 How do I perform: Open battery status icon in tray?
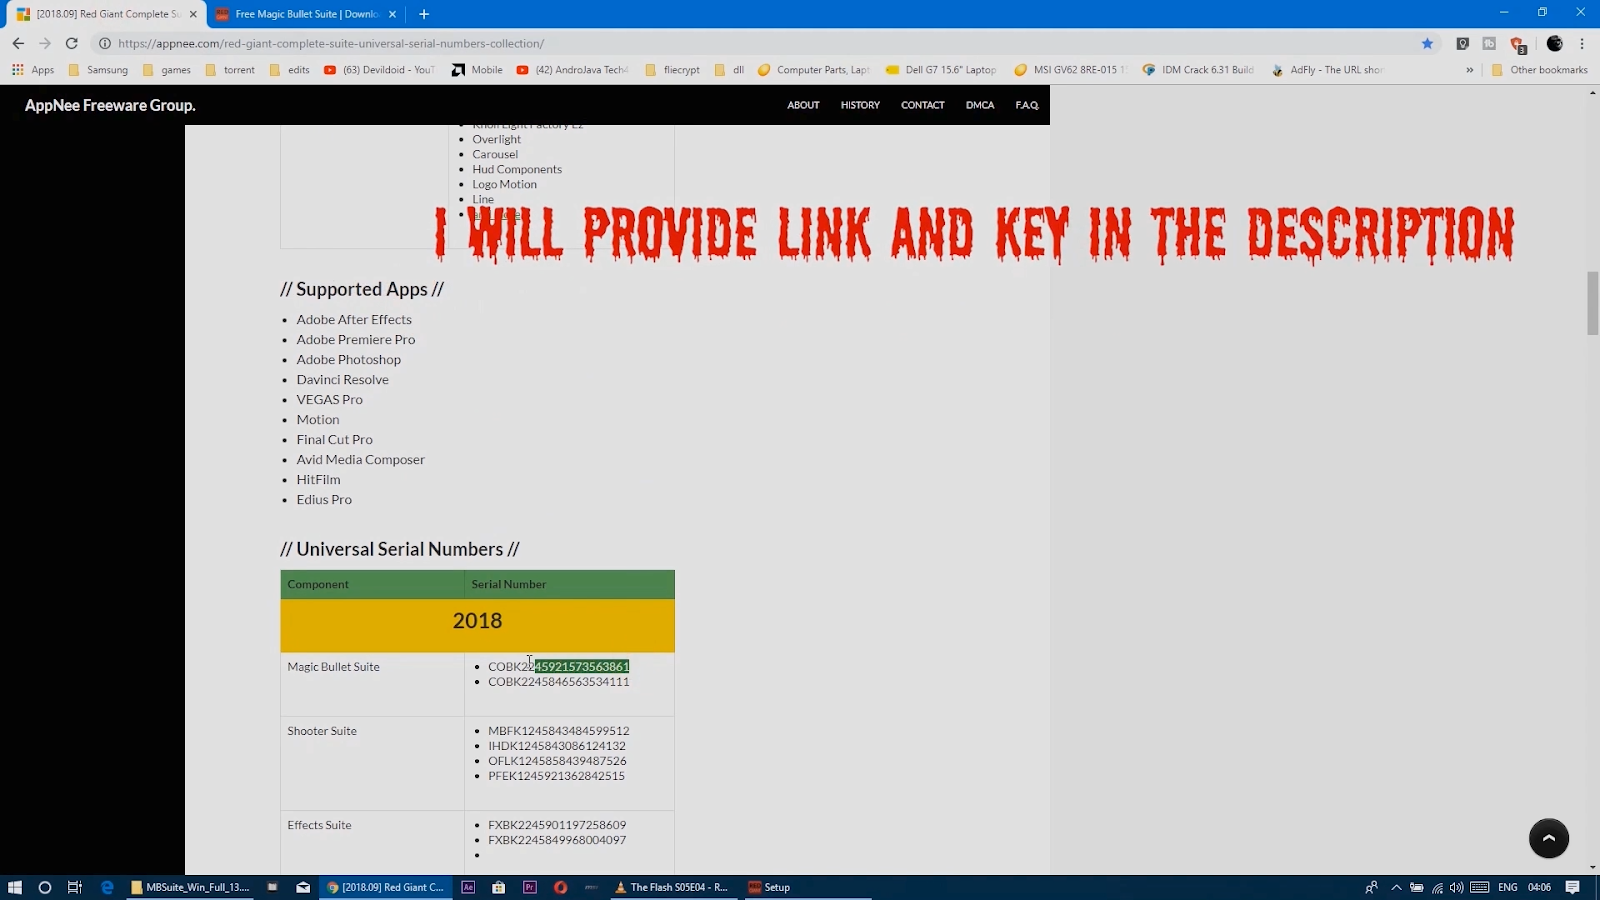[1417, 887]
